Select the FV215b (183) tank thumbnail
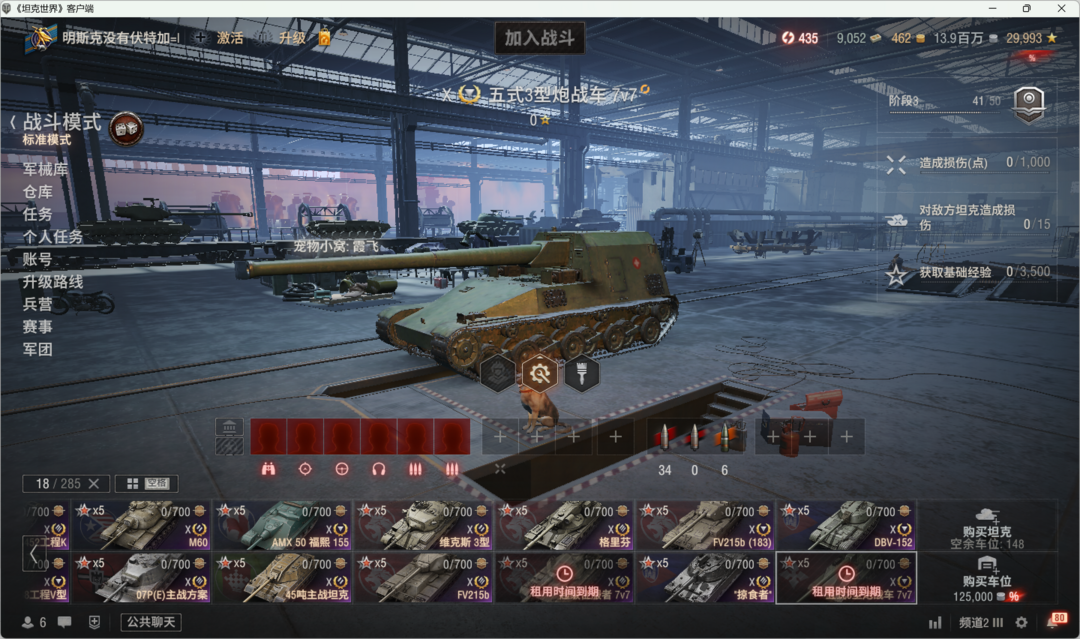Image resolution: width=1080 pixels, height=639 pixels. (705, 525)
